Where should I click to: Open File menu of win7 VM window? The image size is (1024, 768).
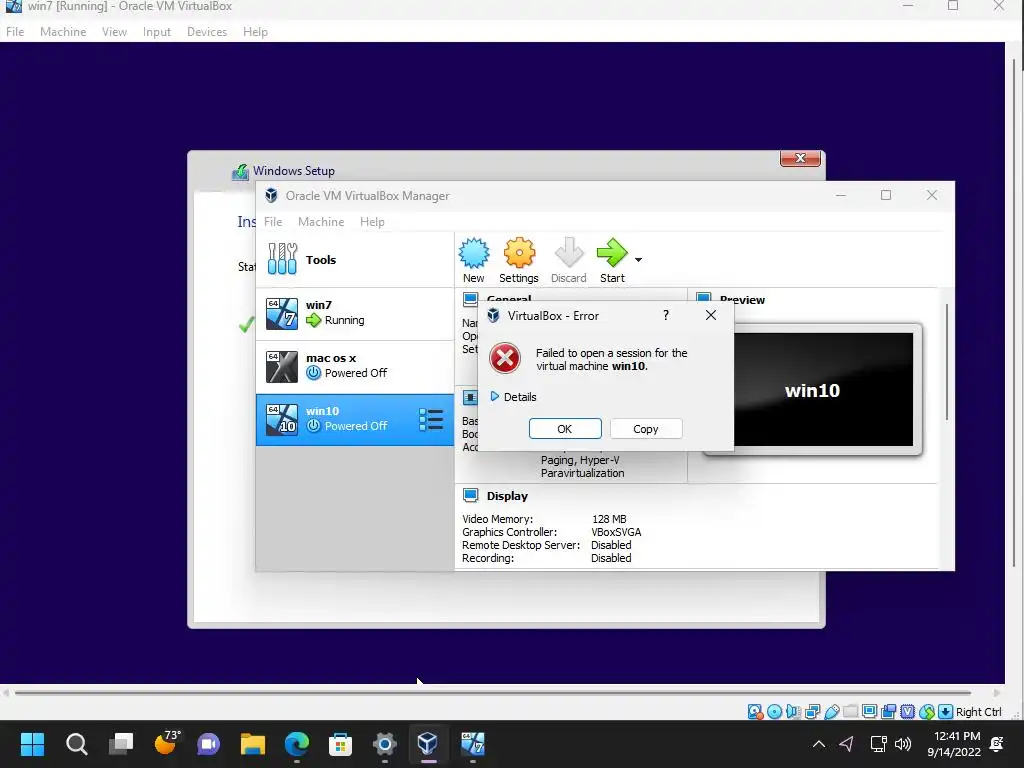tap(15, 31)
